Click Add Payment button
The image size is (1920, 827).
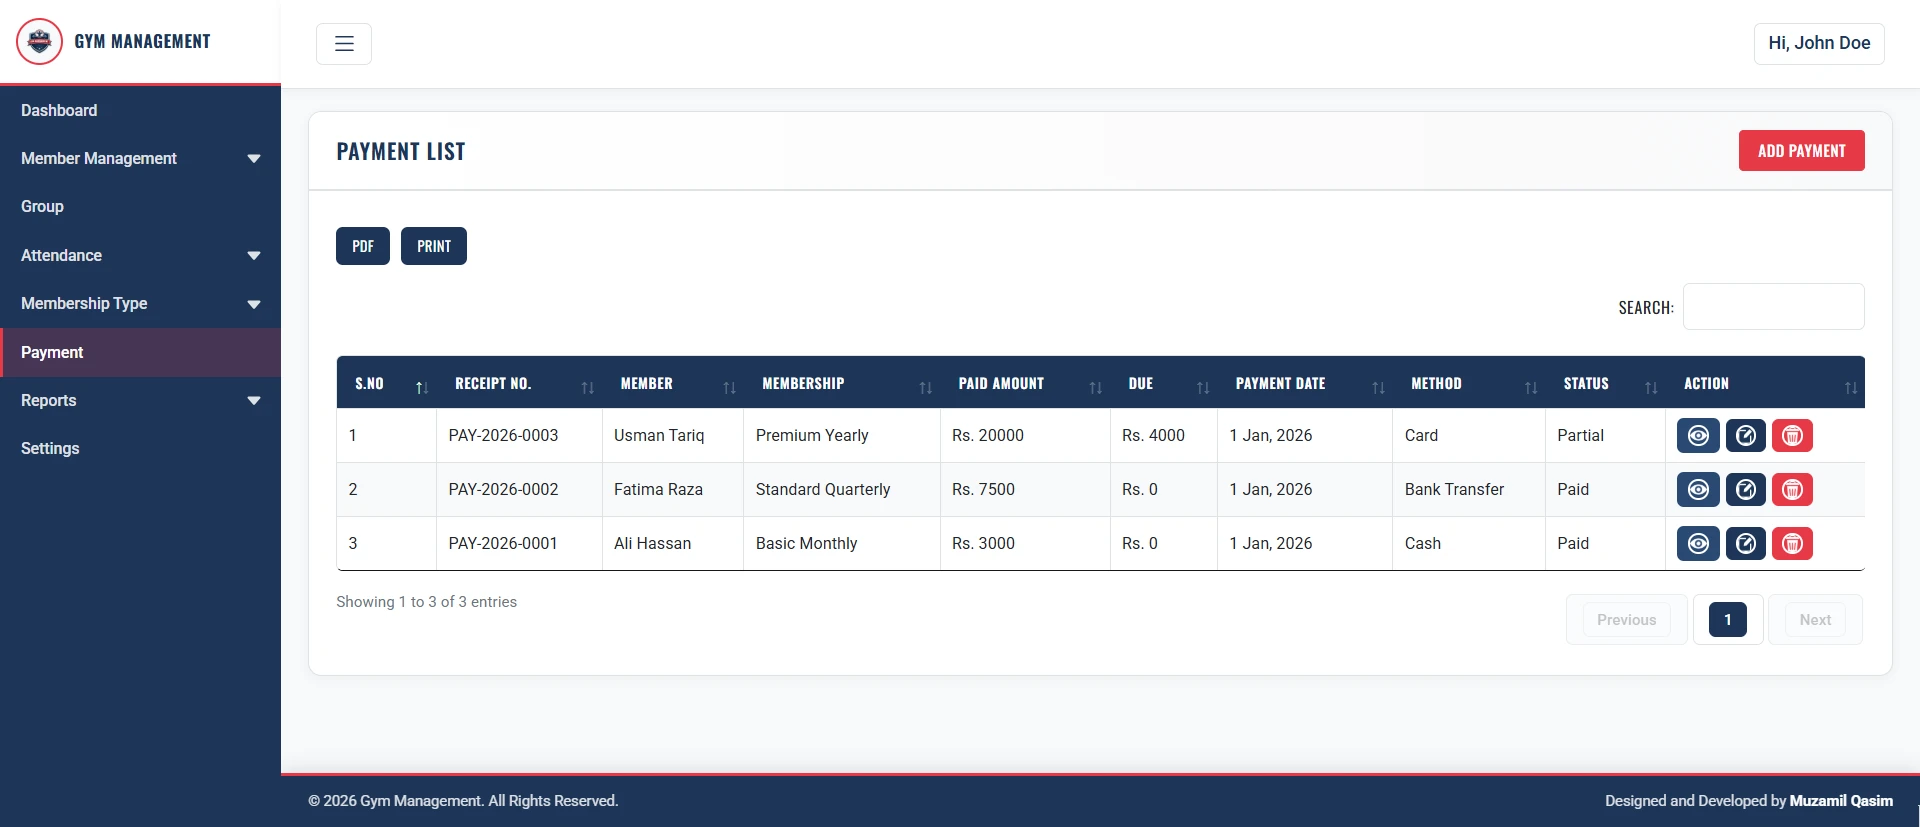[1801, 151]
